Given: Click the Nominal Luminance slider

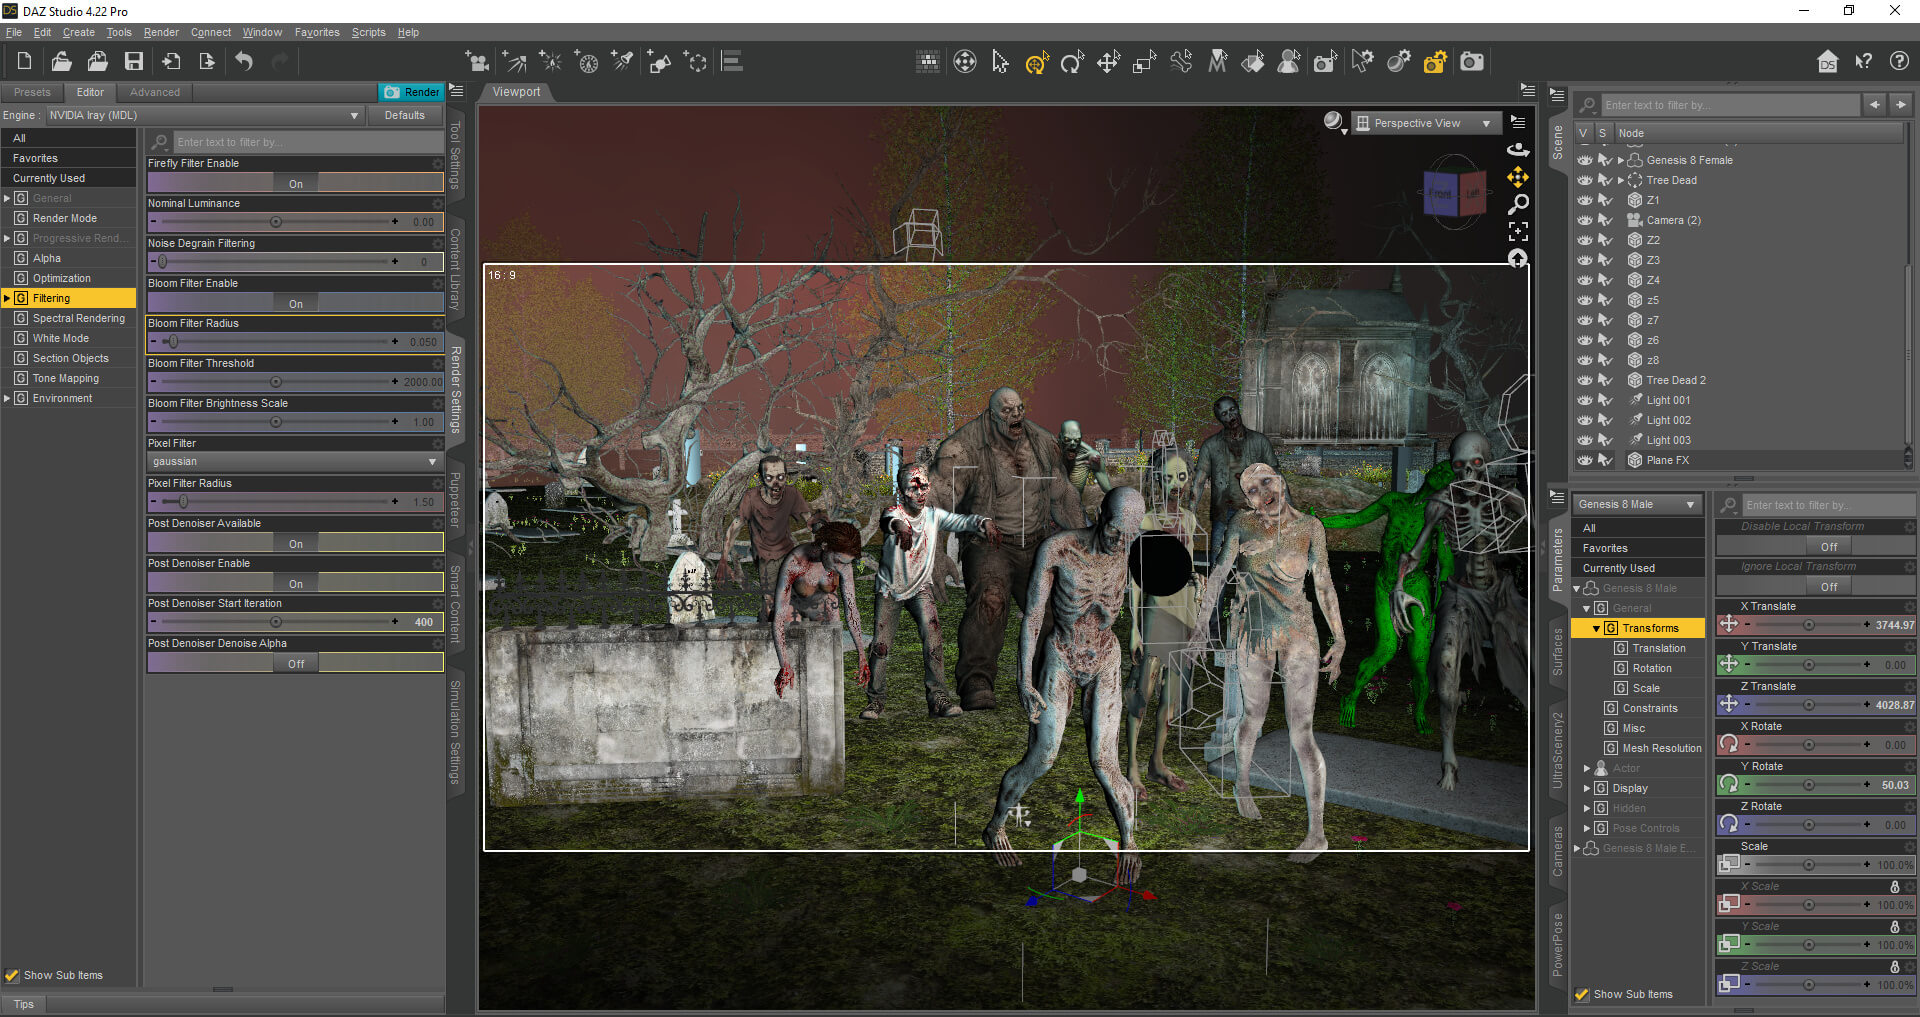Looking at the screenshot, I should point(276,222).
